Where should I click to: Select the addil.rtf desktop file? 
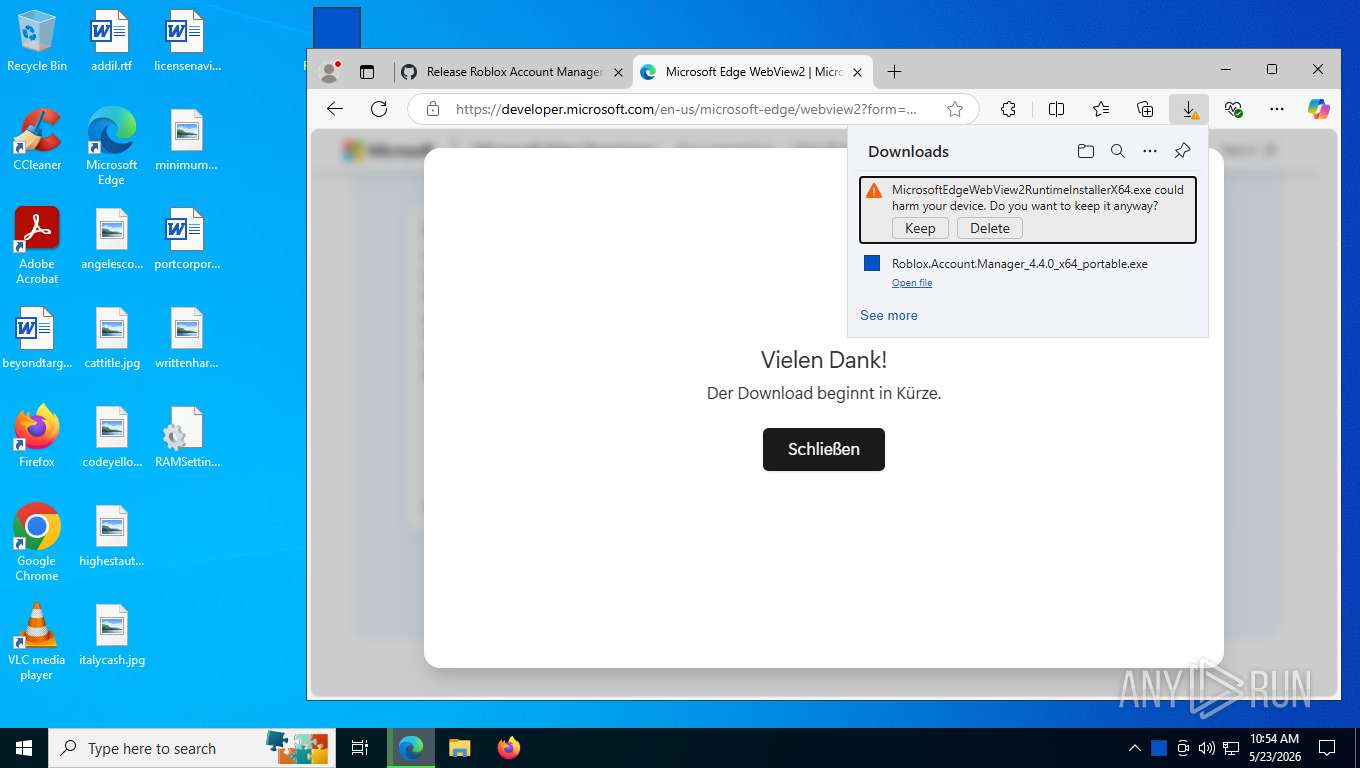[x=111, y=41]
